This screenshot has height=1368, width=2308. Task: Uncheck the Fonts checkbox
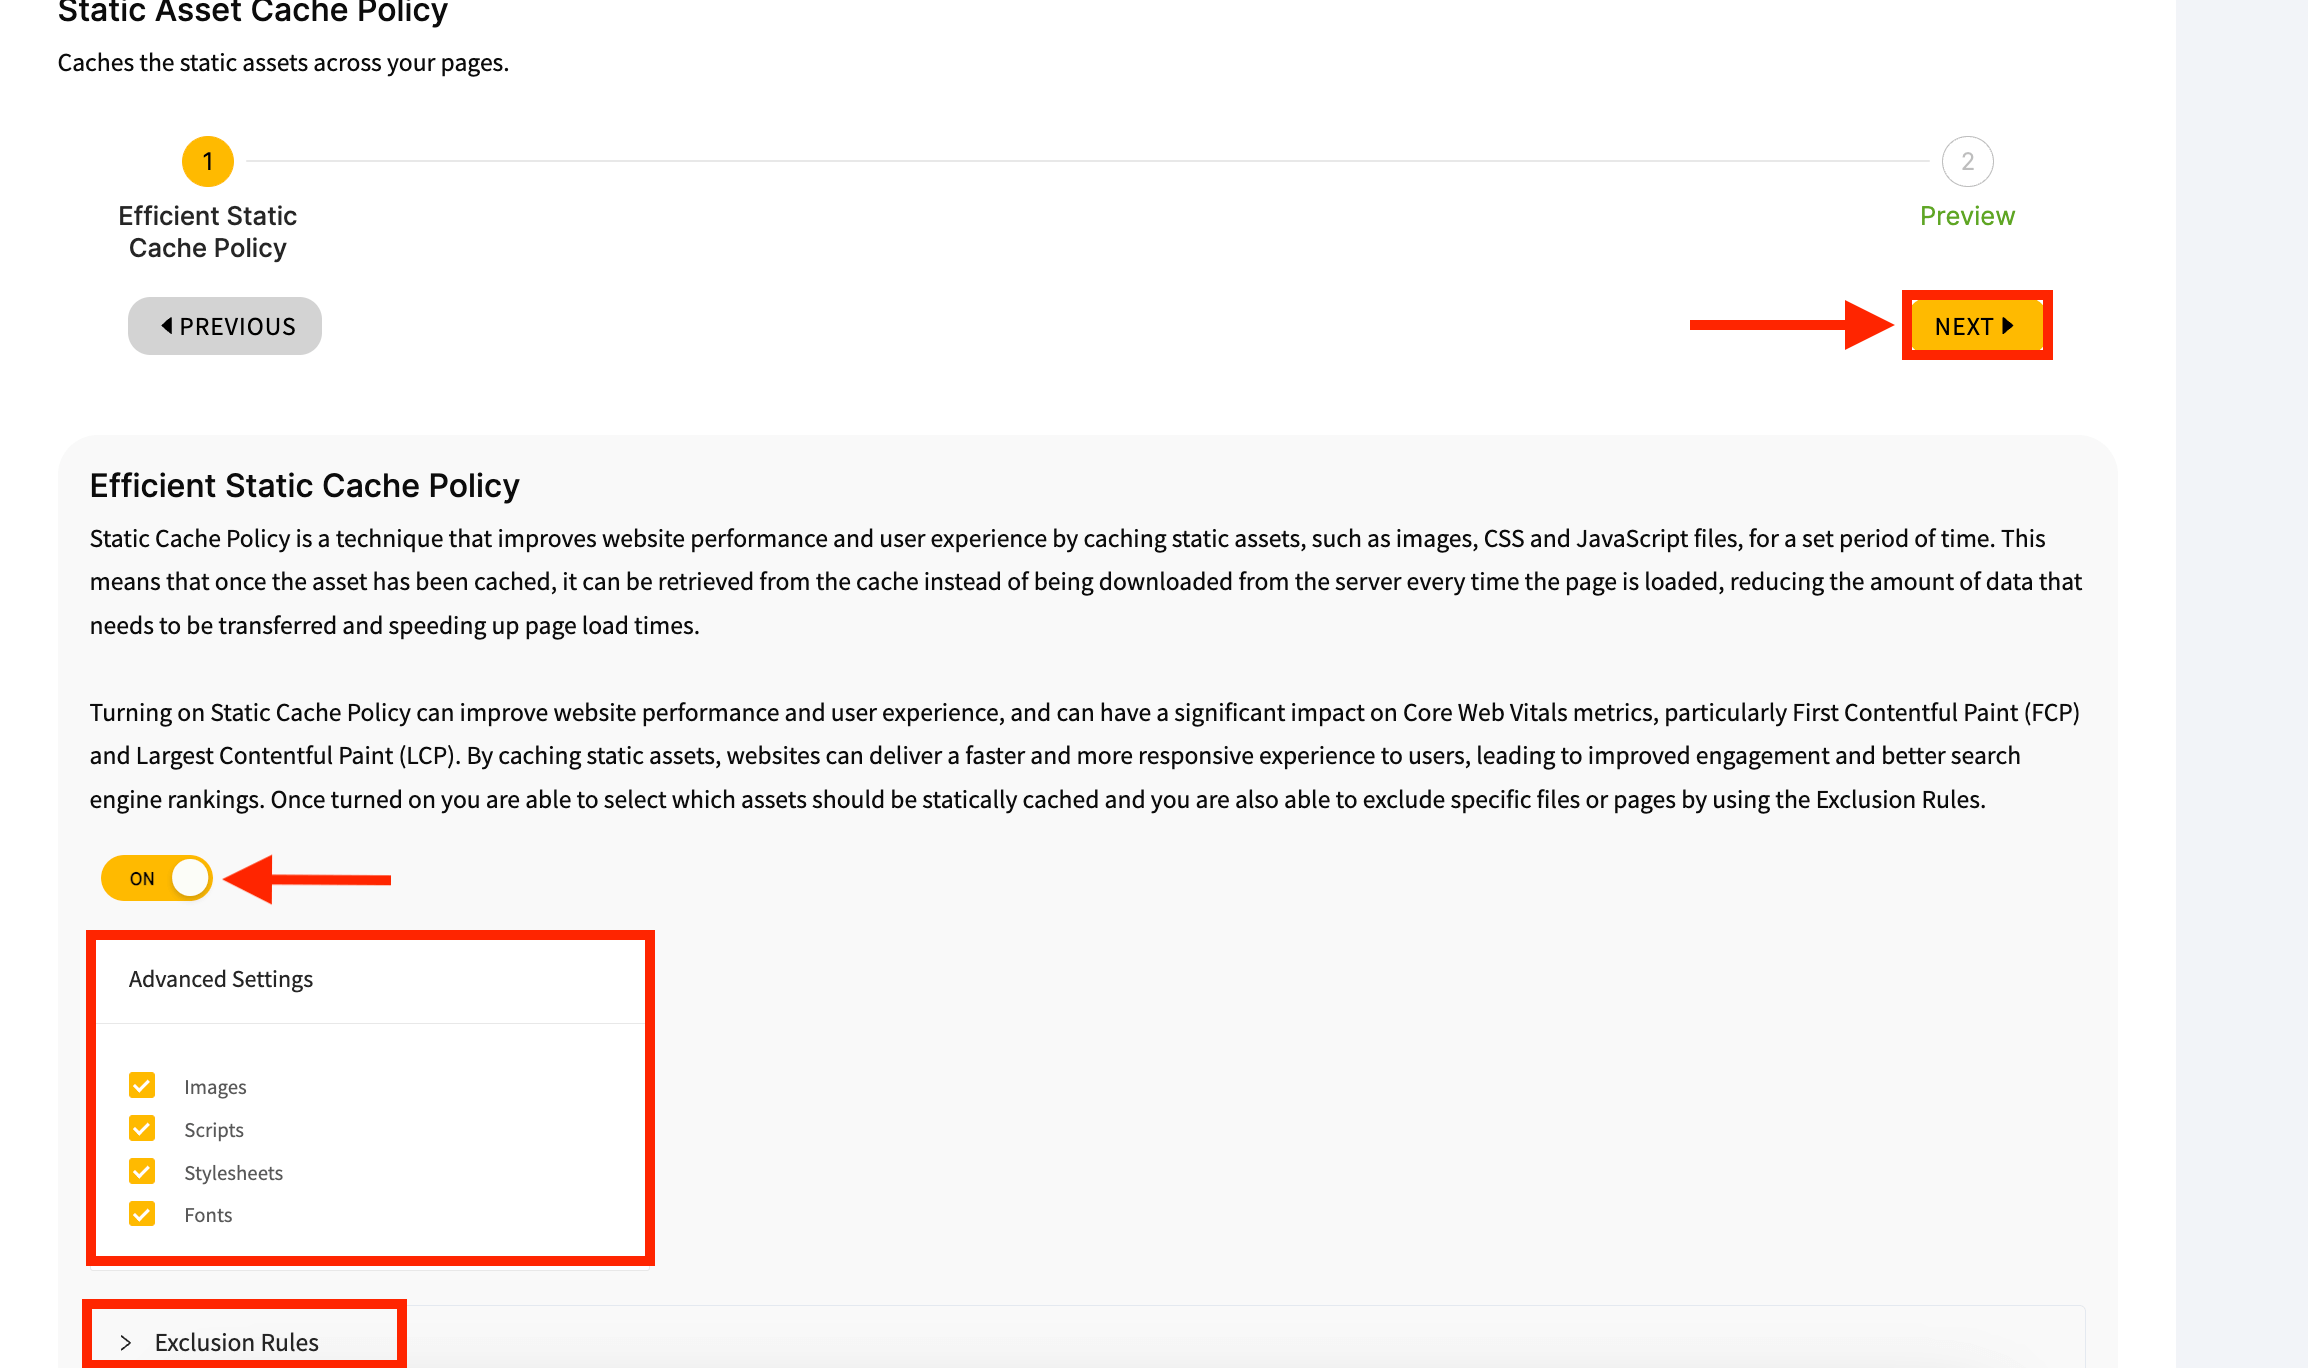[142, 1214]
